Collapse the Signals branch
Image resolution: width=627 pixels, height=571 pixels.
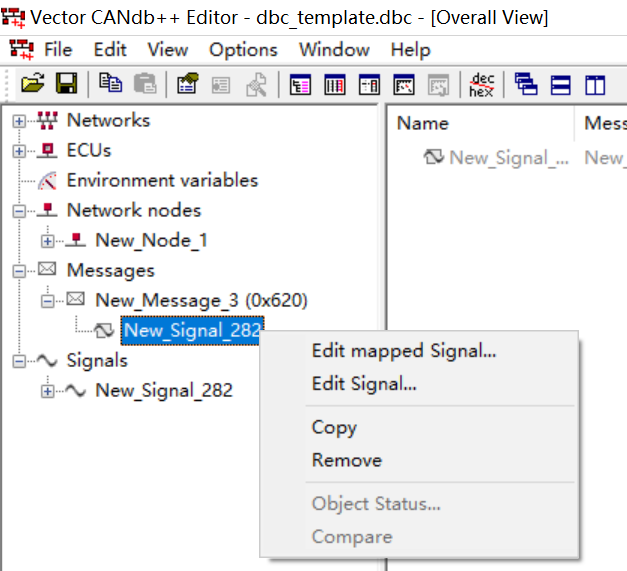tap(19, 361)
